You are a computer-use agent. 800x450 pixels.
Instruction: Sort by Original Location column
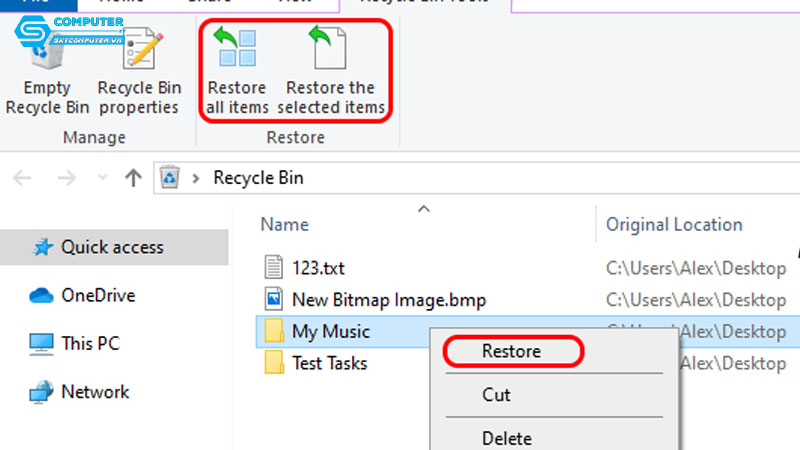(x=674, y=225)
